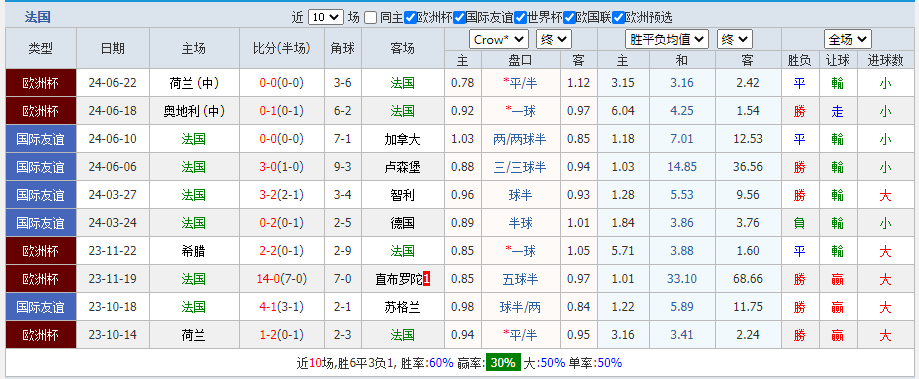
Task: Click the 2-2(0-1) score
Action: (x=282, y=251)
